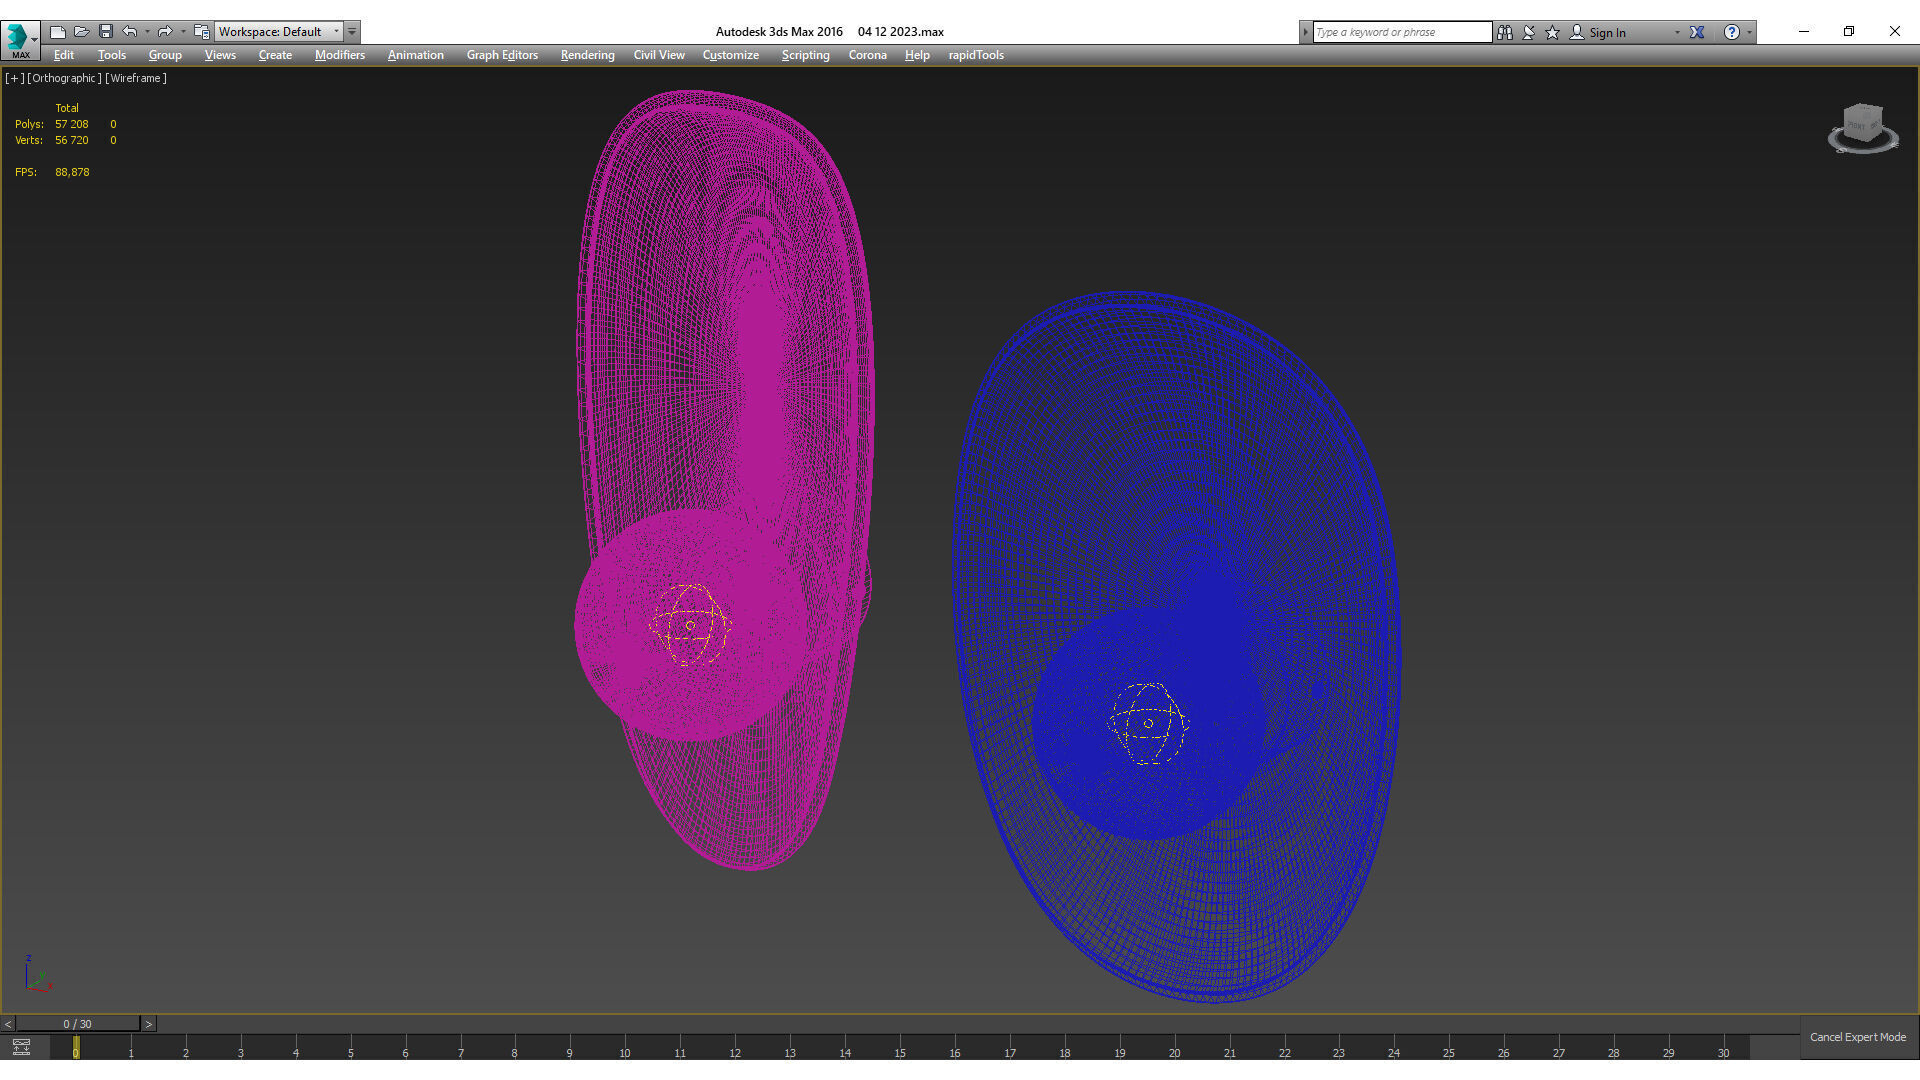Open the rapidTools menu
The image size is (1920, 1080).
coord(976,55)
